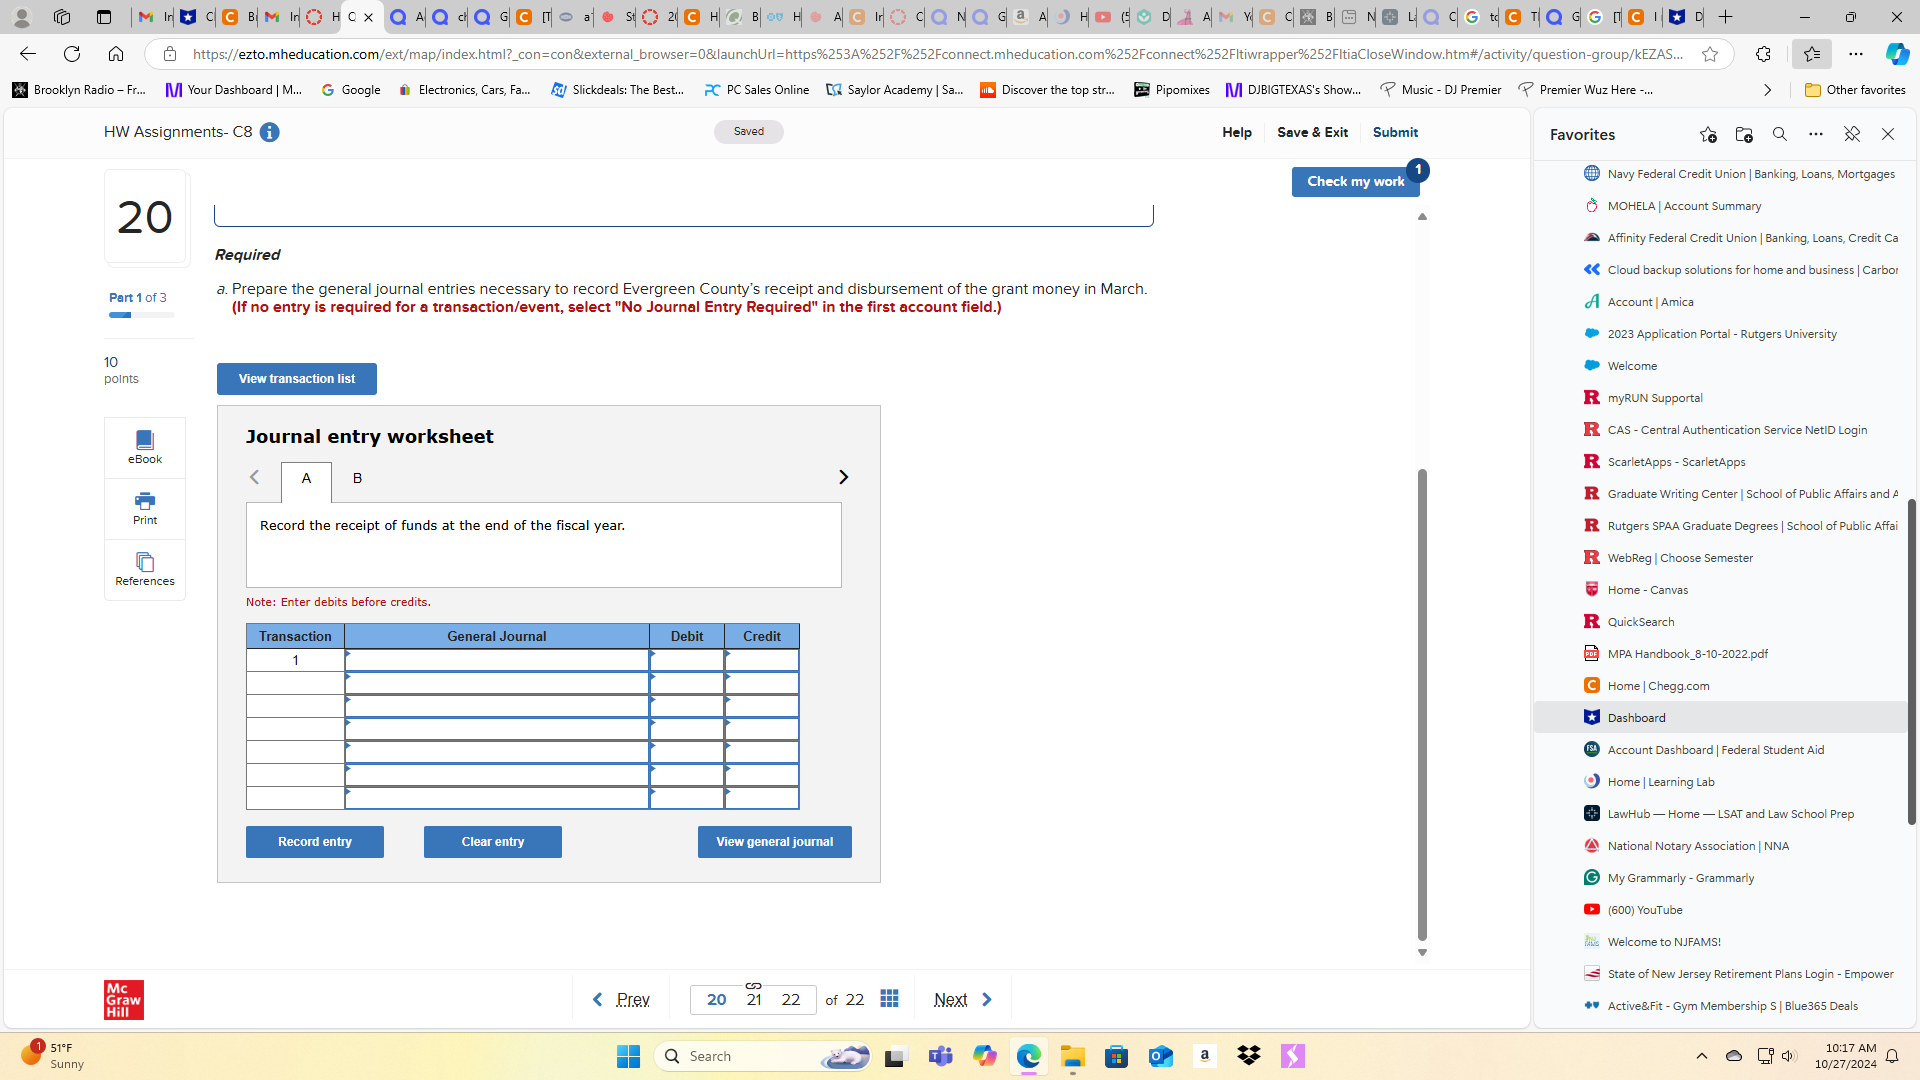Go to previous worksheet entry arrow
This screenshot has width=1920, height=1080.
255,477
